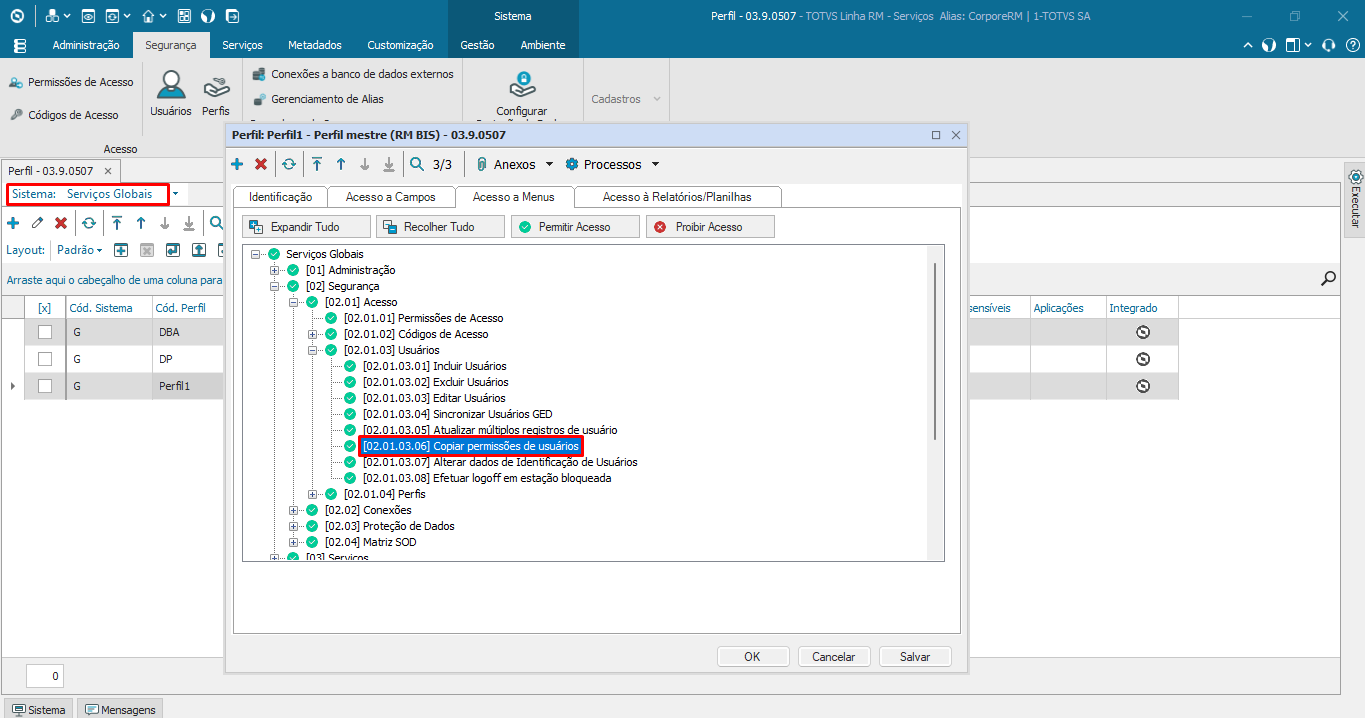Go to previous record in Perfil dialog
This screenshot has height=718, width=1365.
[341, 164]
